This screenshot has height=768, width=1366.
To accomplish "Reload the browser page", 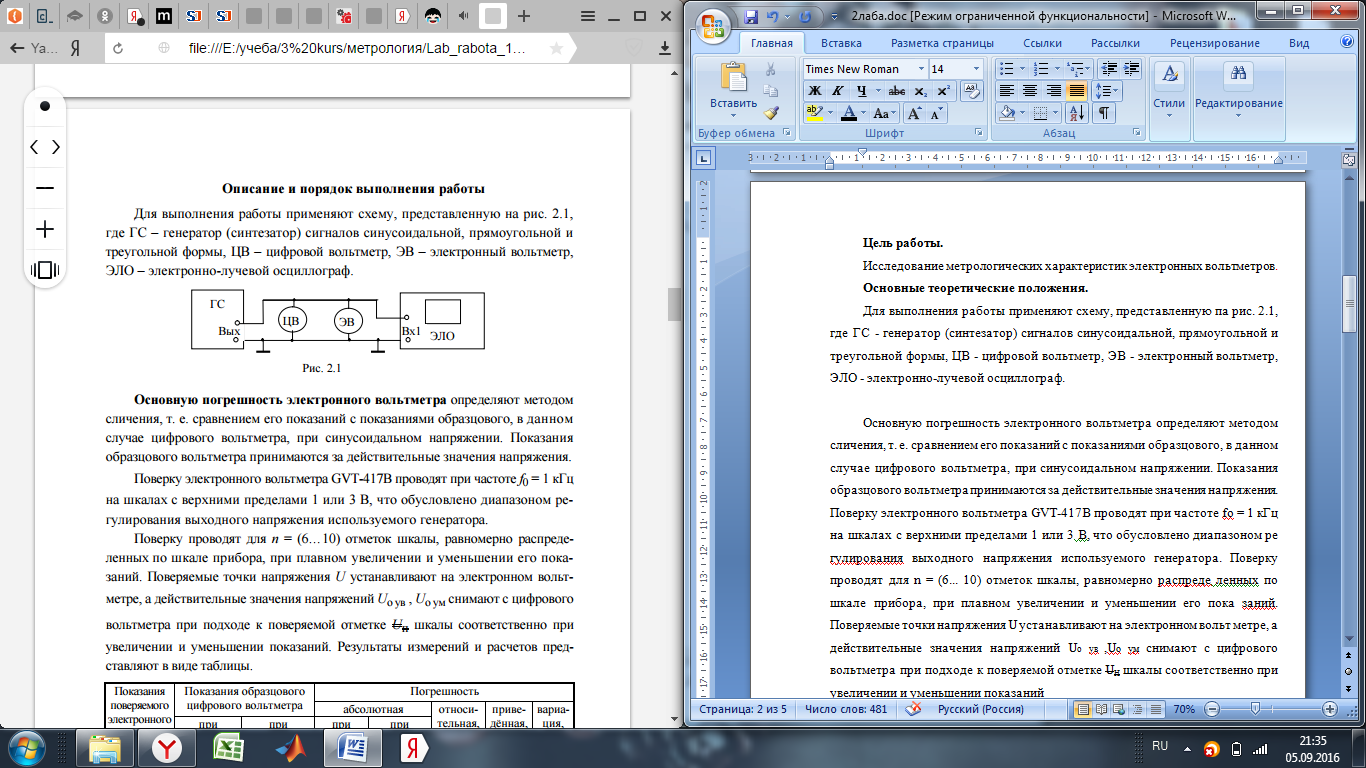I will tap(118, 48).
